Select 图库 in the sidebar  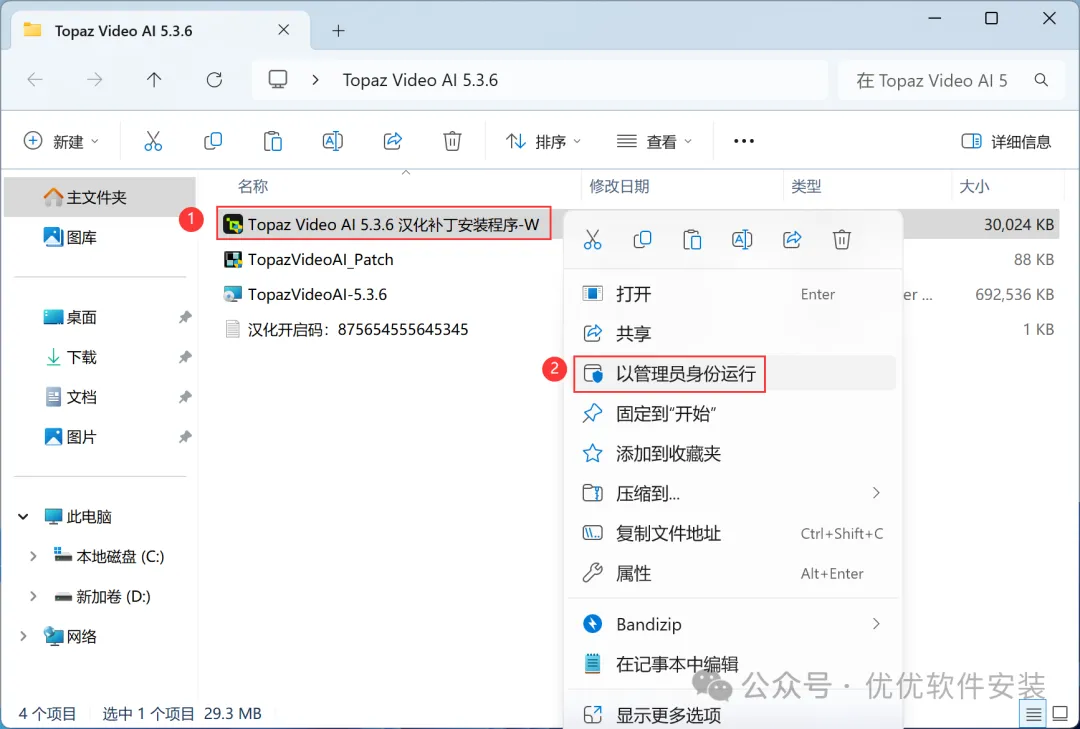tap(100, 237)
